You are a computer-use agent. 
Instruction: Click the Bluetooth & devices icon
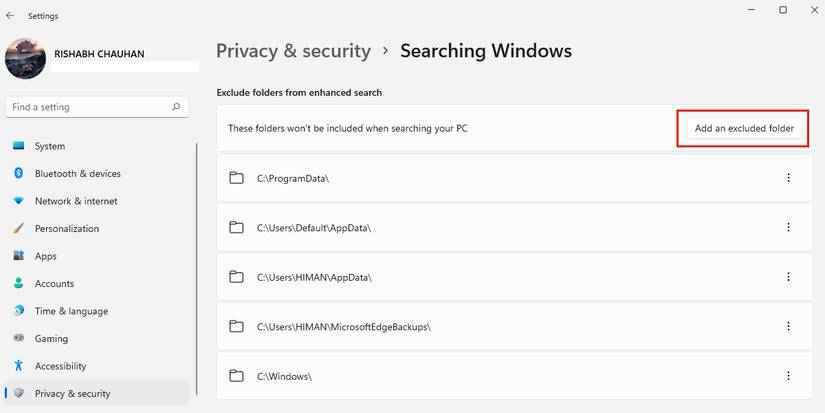tap(18, 173)
